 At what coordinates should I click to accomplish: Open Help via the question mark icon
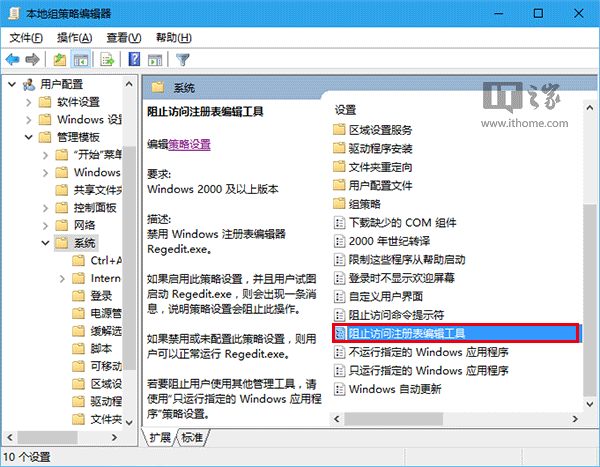coord(135,59)
